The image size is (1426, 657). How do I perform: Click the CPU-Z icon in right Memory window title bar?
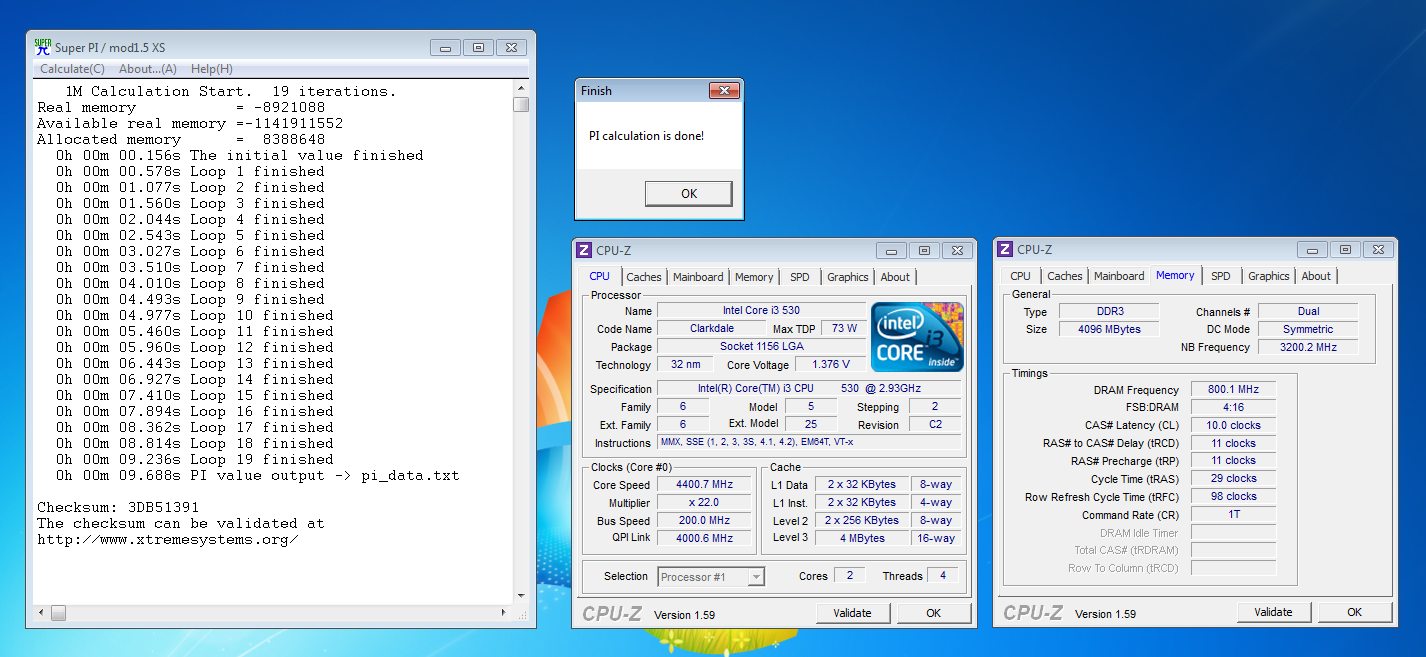pyautogui.click(x=1006, y=249)
